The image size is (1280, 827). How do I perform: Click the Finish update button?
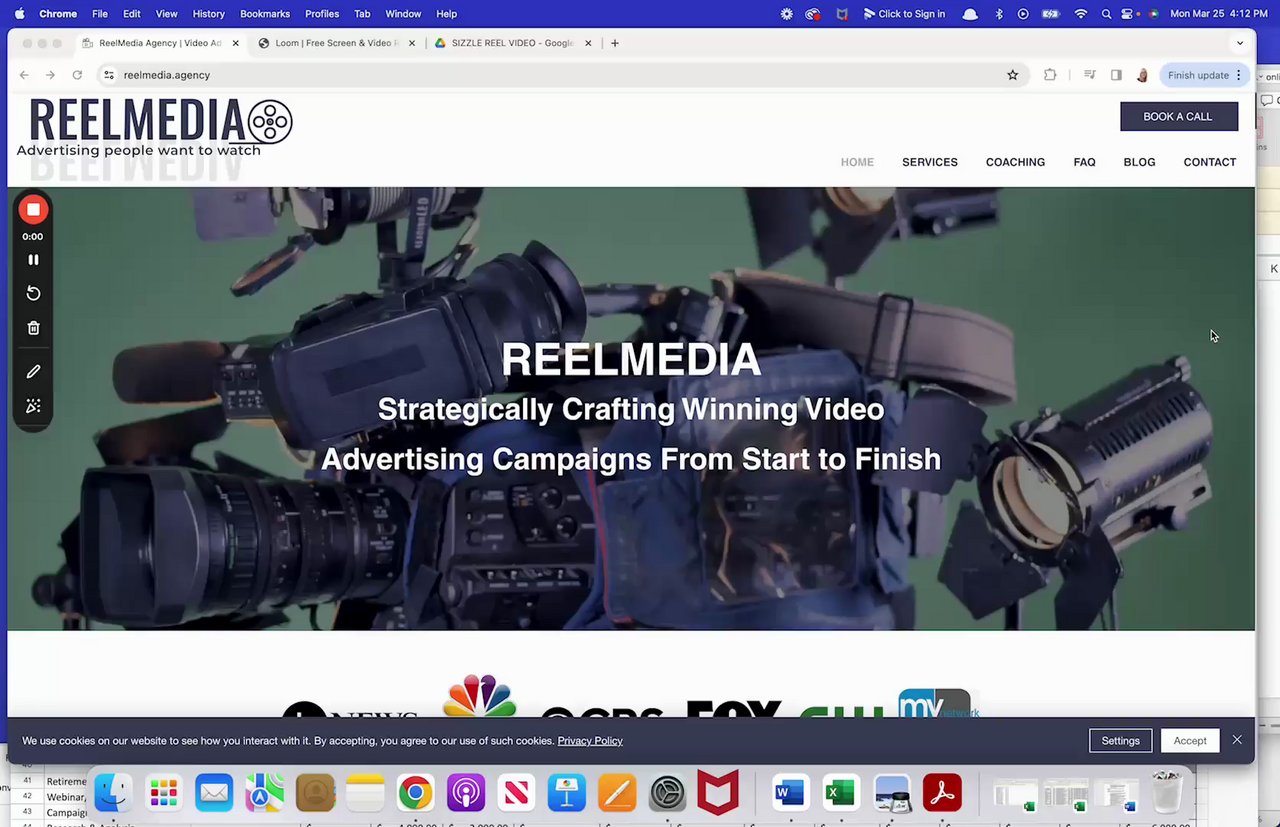tap(1204, 75)
